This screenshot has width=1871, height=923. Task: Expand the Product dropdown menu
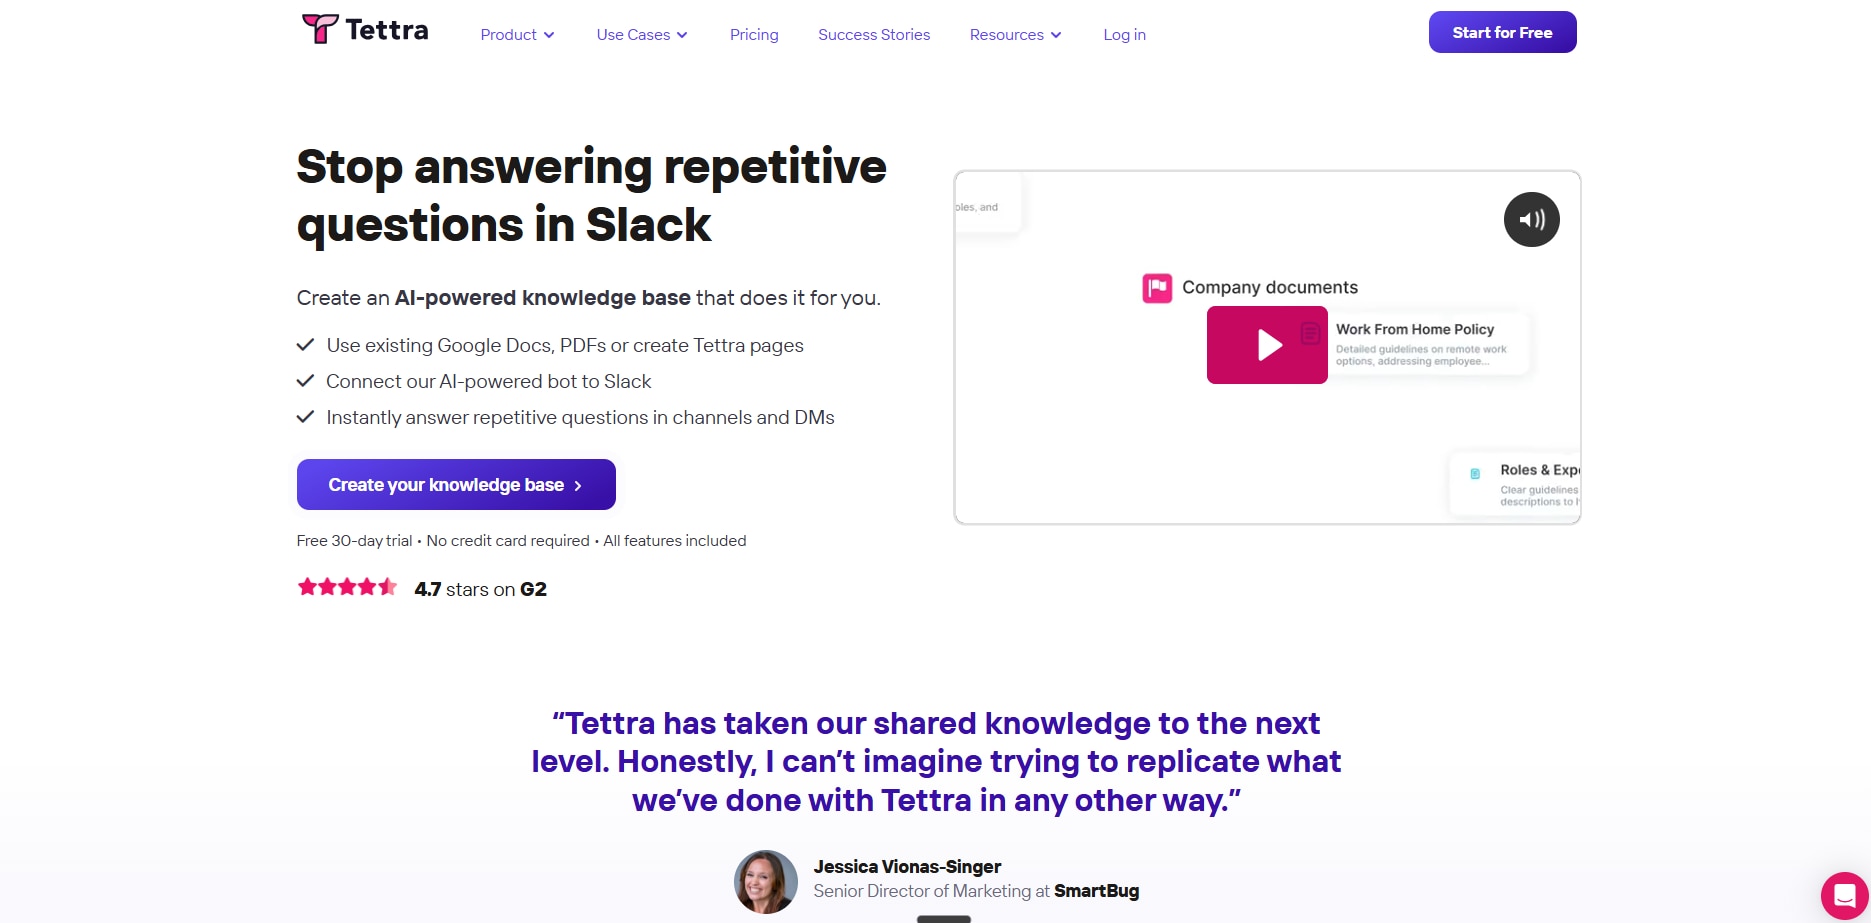click(x=517, y=35)
